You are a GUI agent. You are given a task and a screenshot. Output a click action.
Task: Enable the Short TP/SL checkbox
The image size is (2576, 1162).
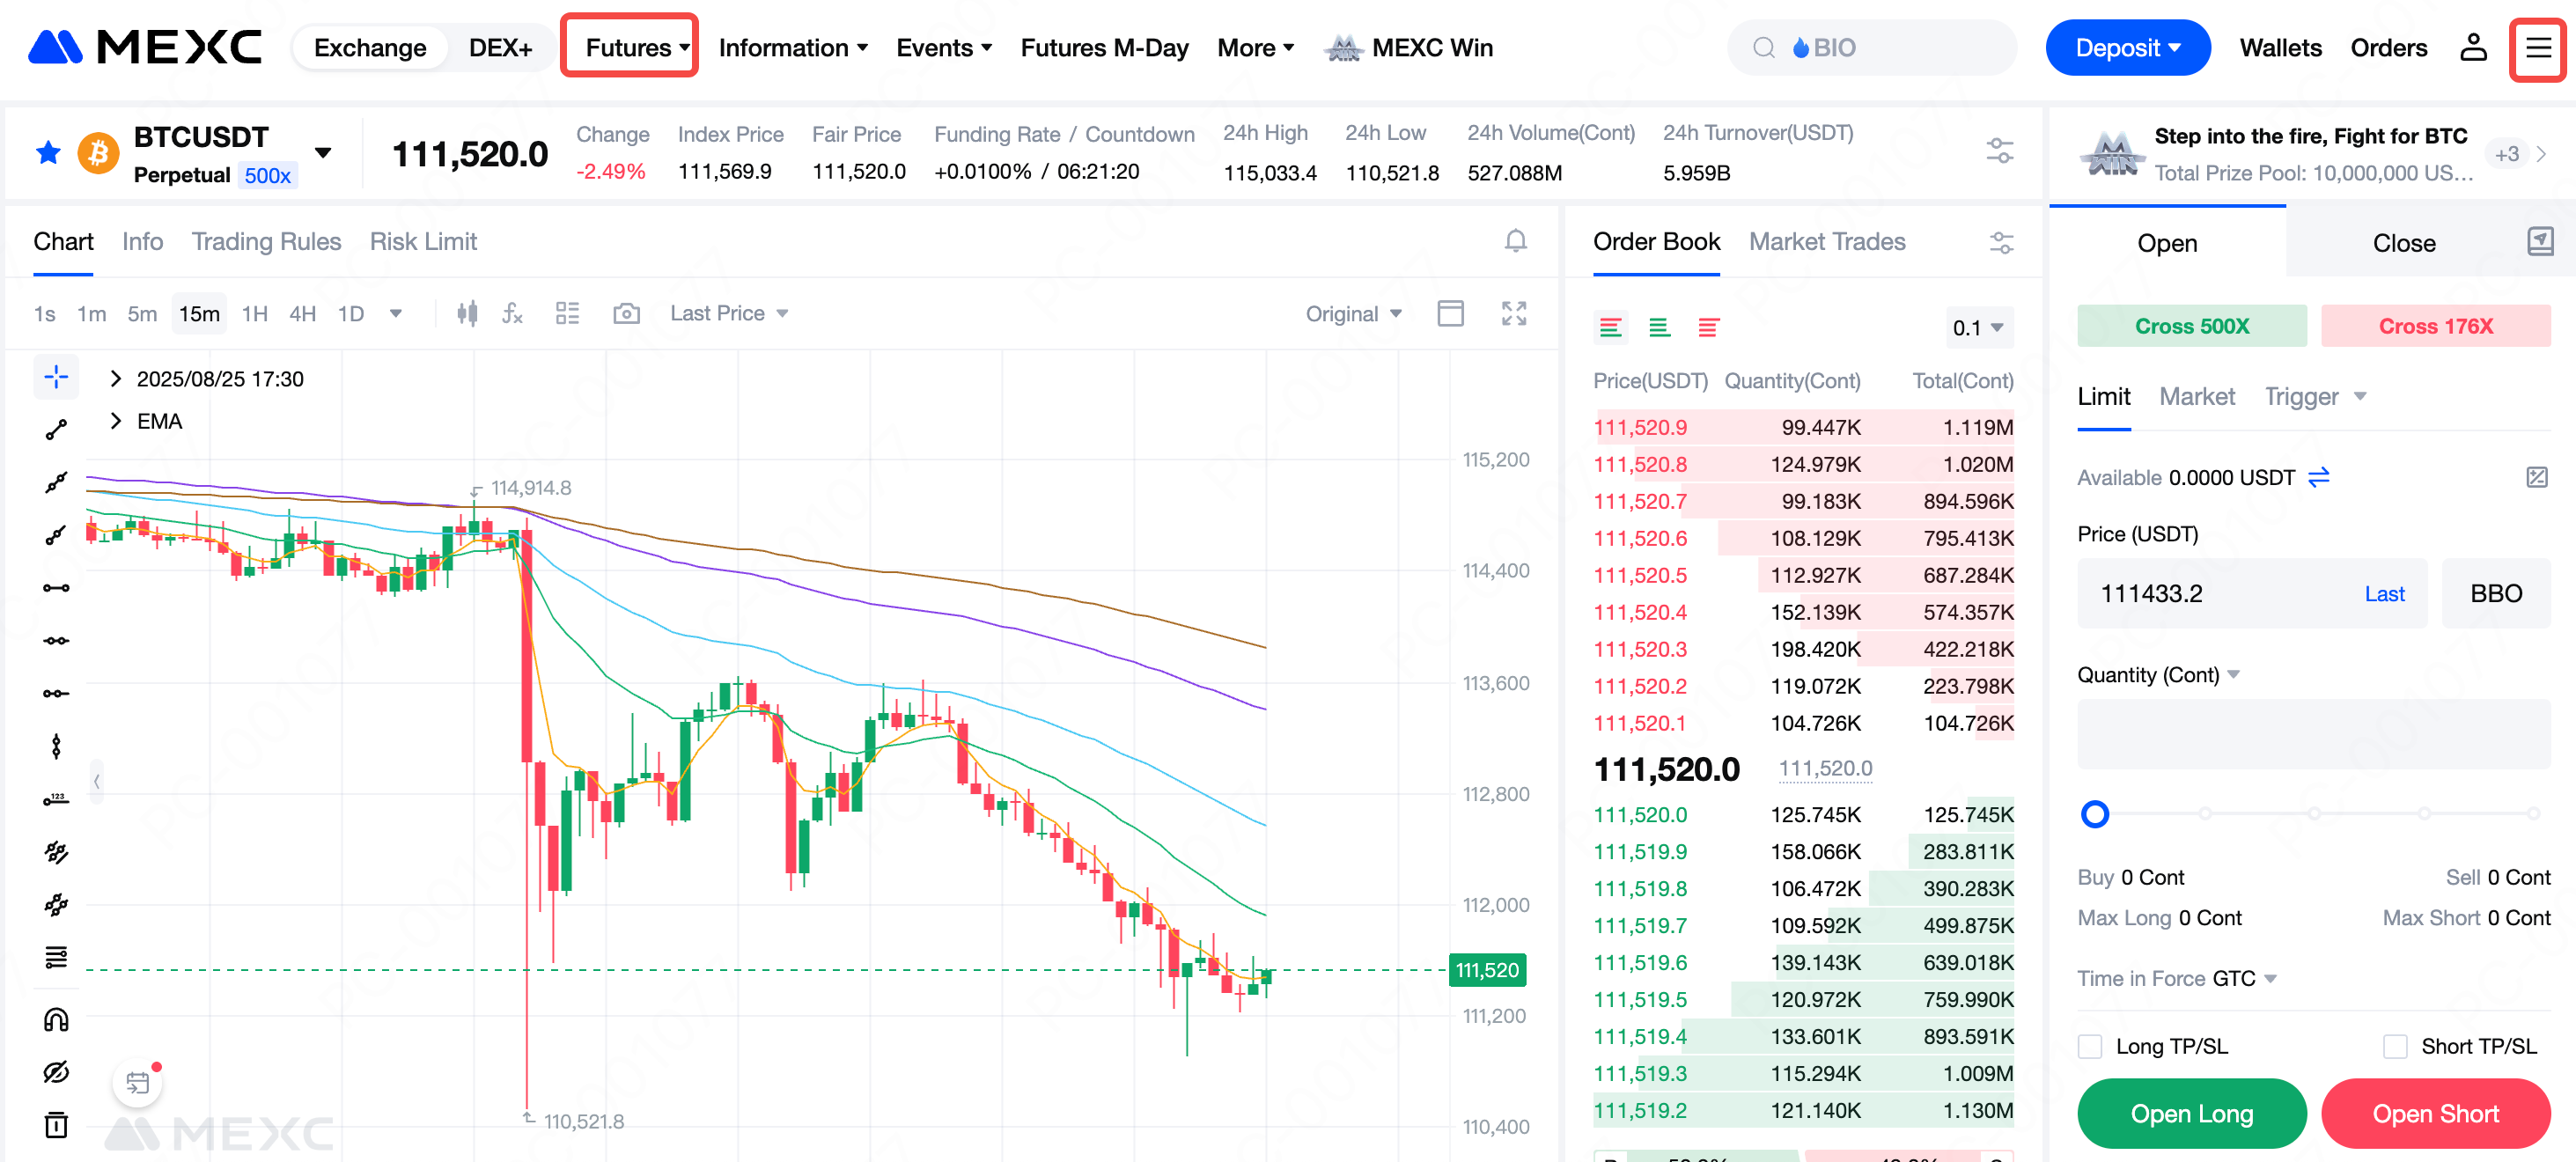click(x=2395, y=1046)
